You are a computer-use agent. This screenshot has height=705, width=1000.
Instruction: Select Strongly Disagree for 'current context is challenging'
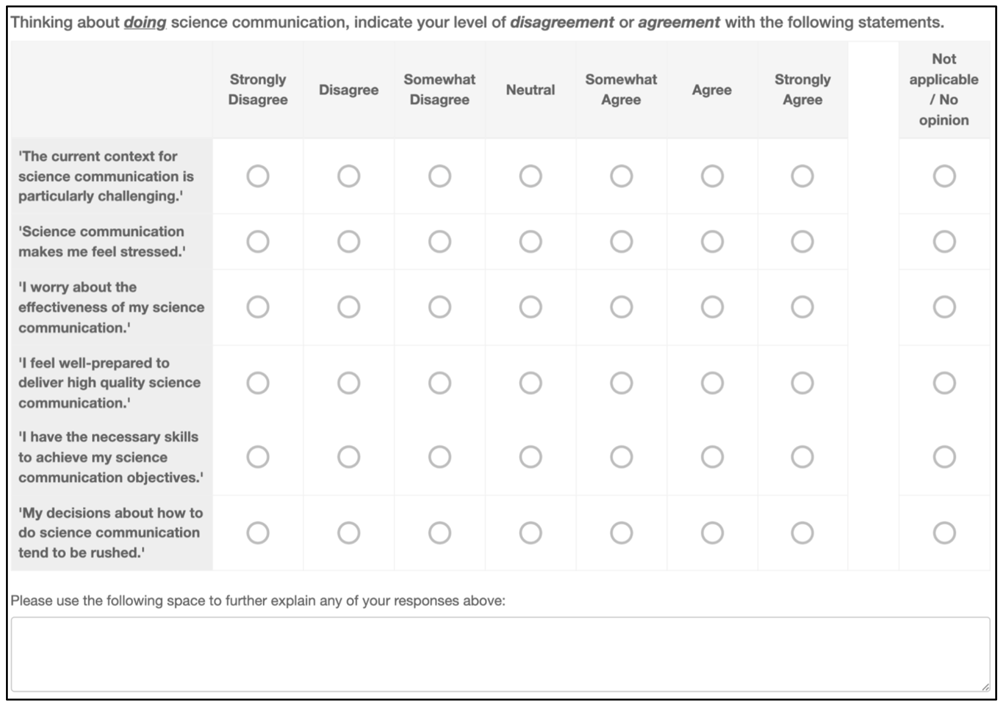[258, 176]
